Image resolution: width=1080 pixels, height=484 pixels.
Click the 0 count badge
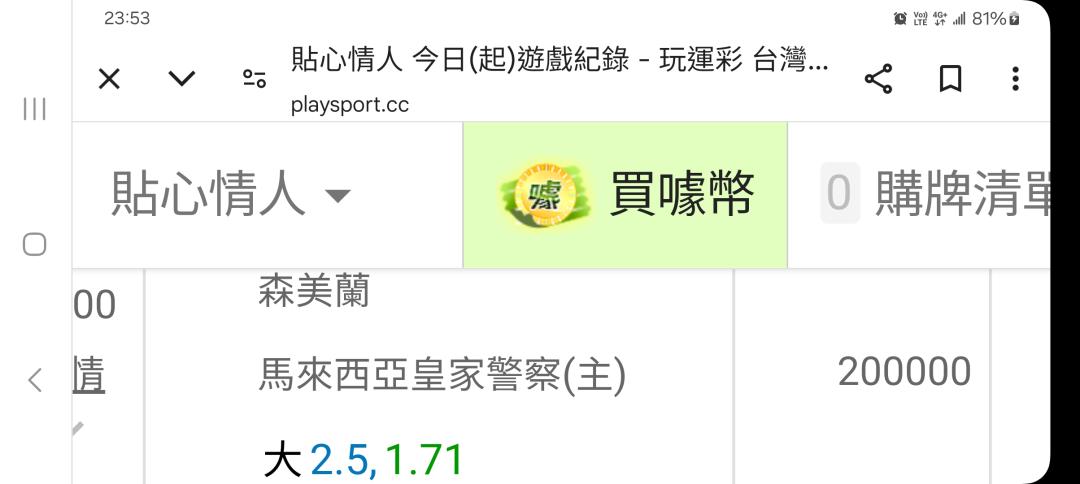tap(839, 193)
